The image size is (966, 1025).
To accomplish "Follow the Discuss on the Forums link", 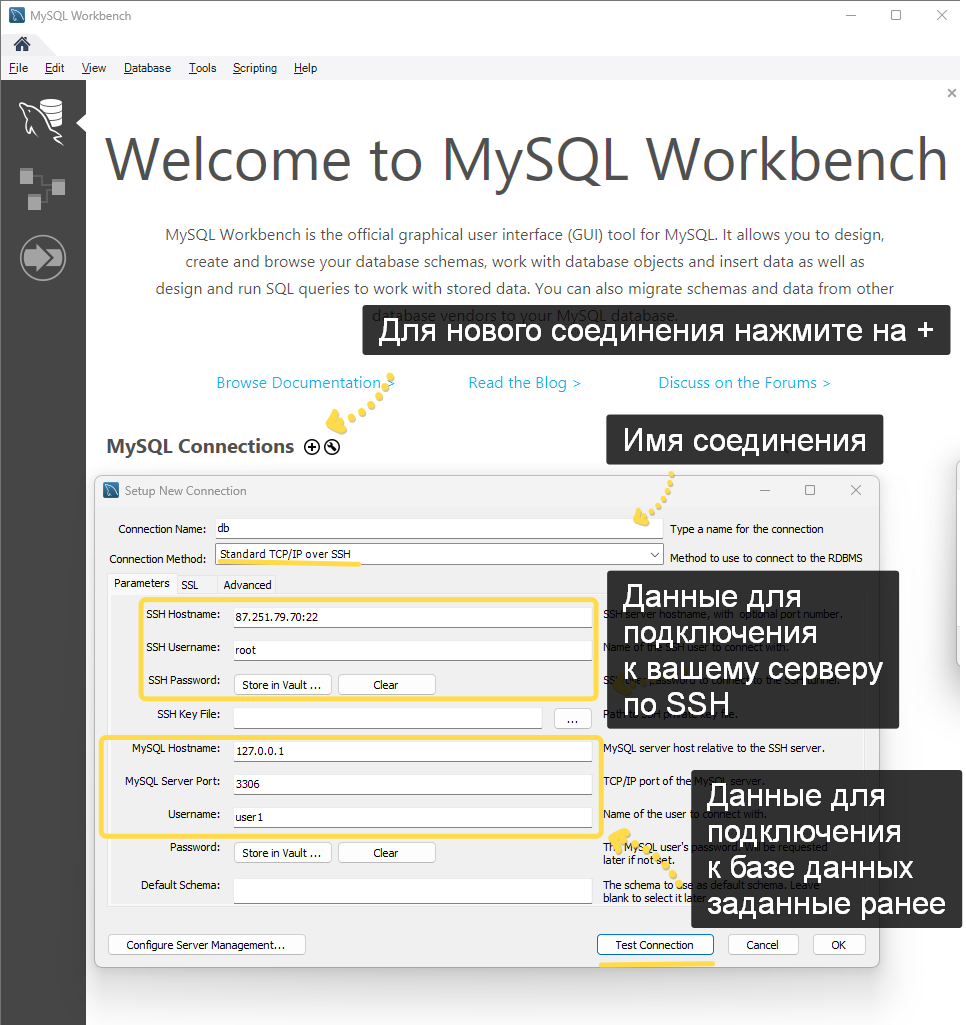I will click(744, 382).
